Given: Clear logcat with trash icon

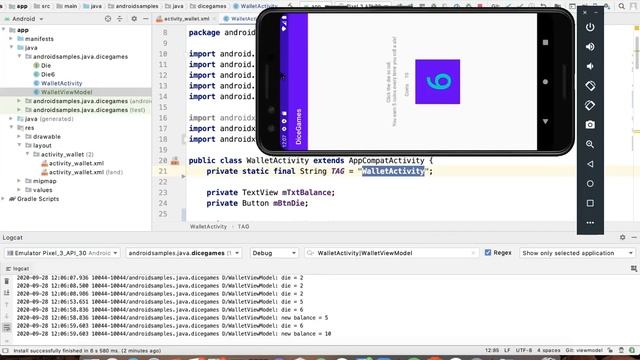Looking at the screenshot, I should click(7, 281).
